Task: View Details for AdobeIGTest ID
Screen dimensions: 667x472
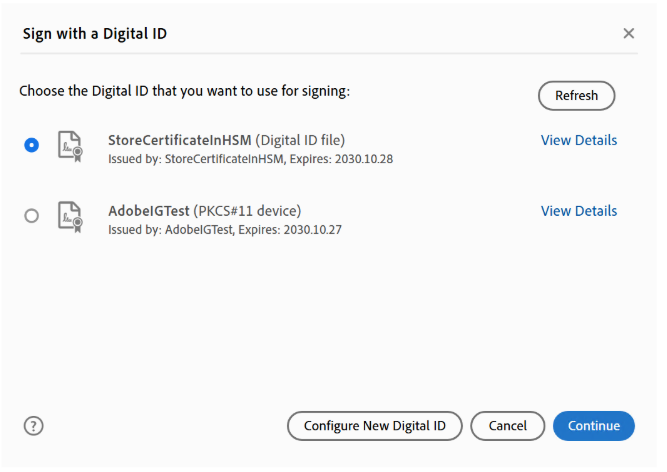Action: click(x=579, y=211)
